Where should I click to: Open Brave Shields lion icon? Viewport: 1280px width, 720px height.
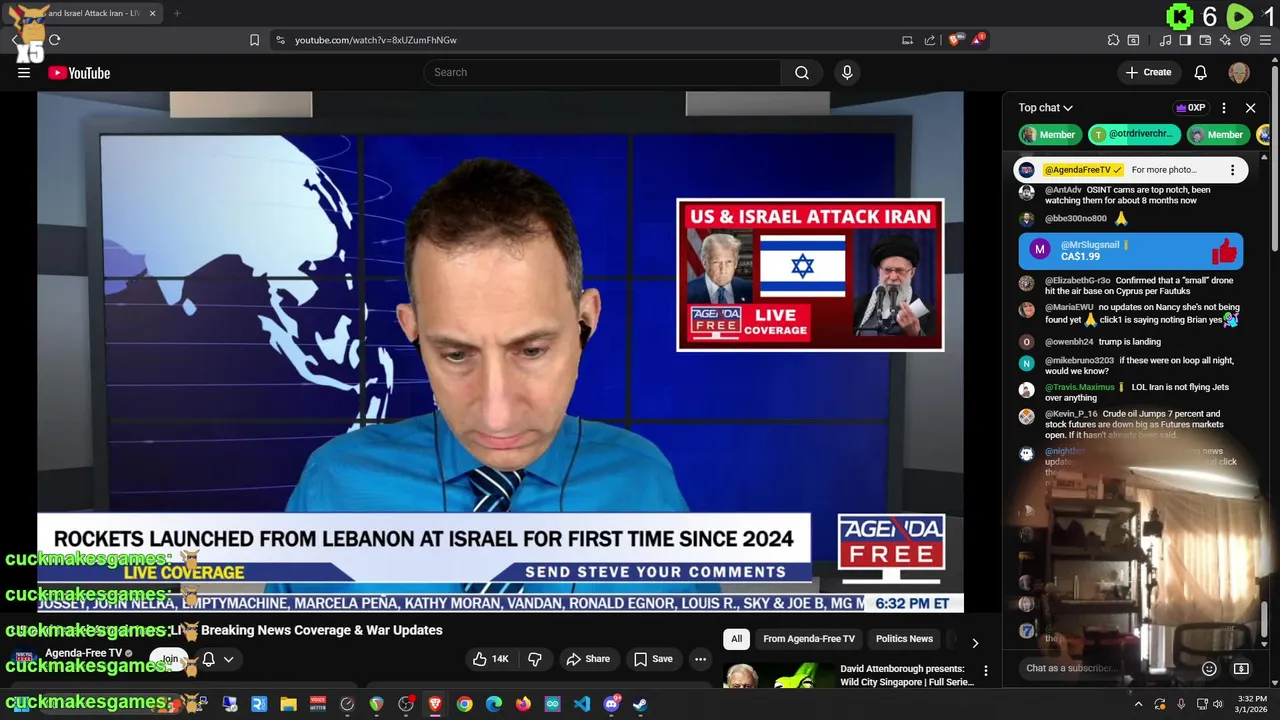(x=955, y=40)
